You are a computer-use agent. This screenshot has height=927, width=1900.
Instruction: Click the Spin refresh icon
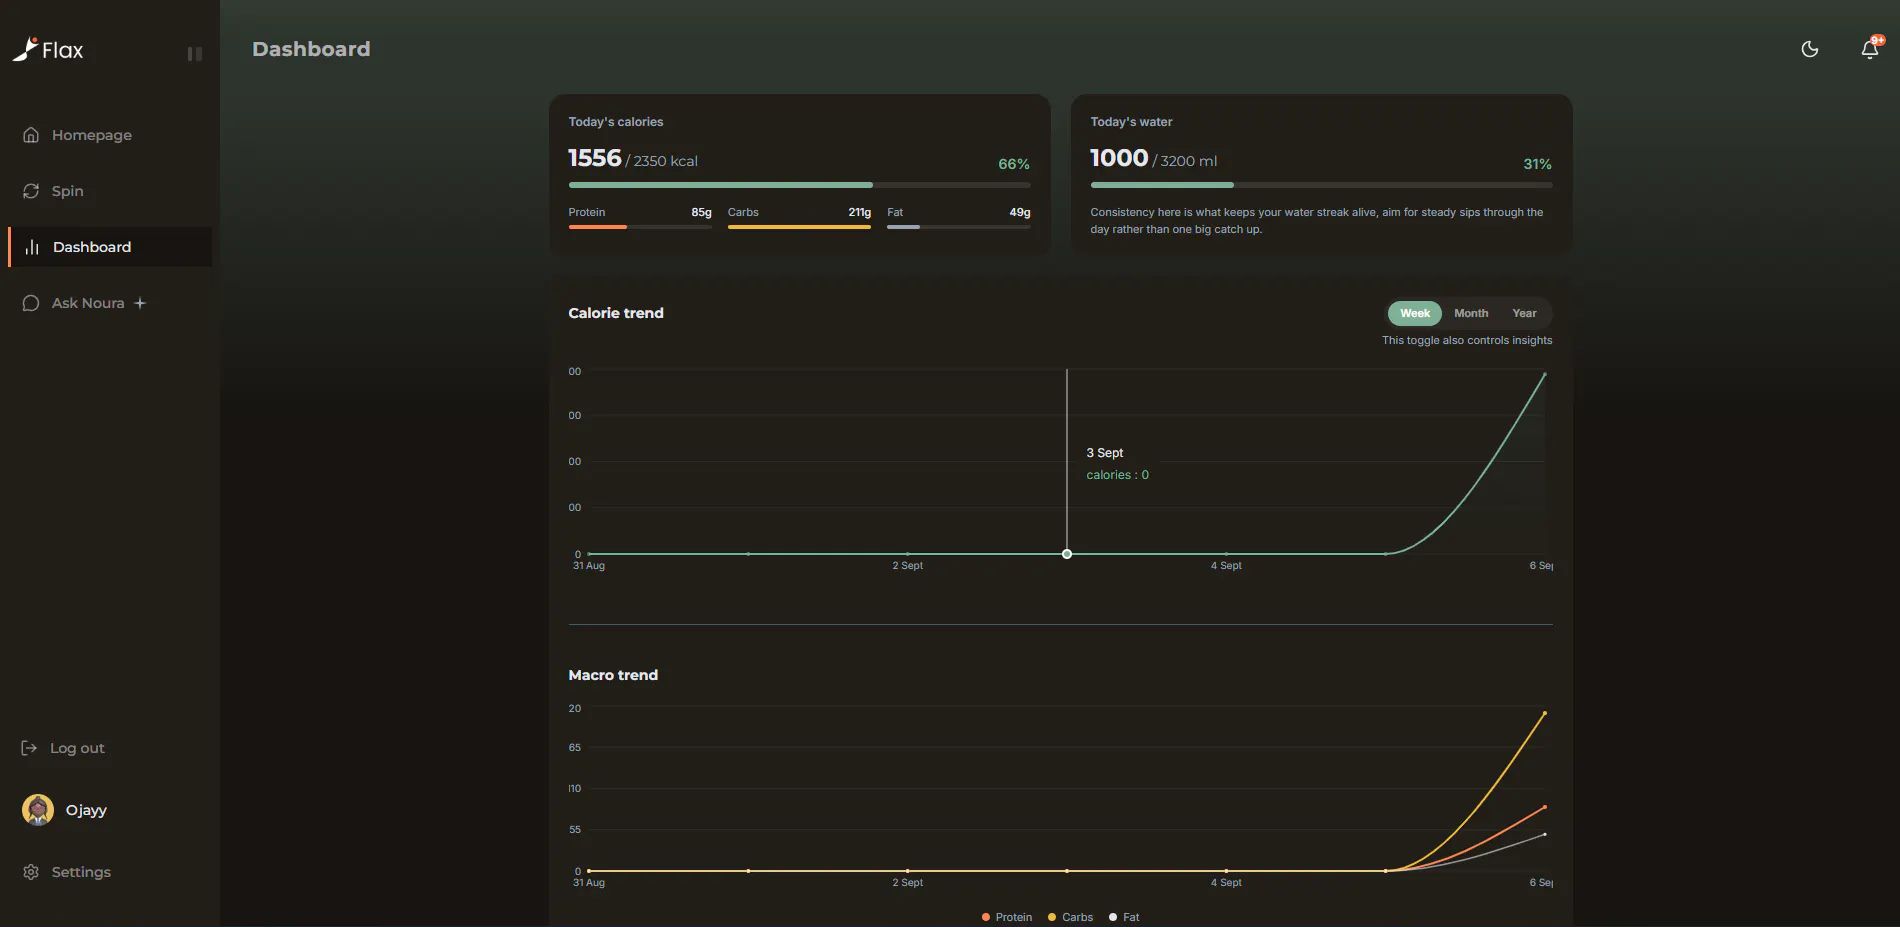[31, 191]
